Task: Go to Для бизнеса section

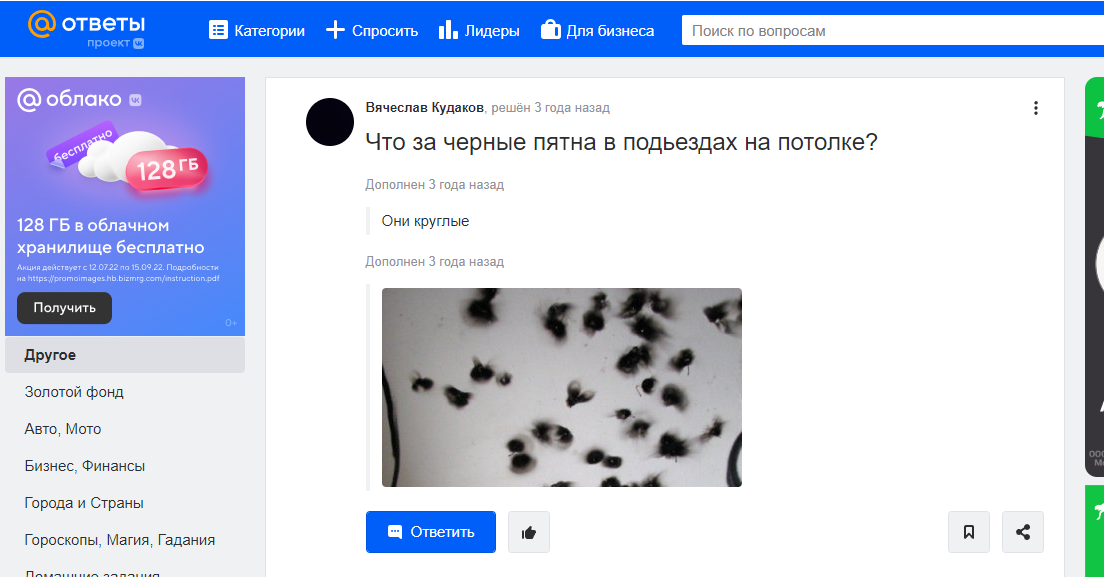Action: coord(597,31)
